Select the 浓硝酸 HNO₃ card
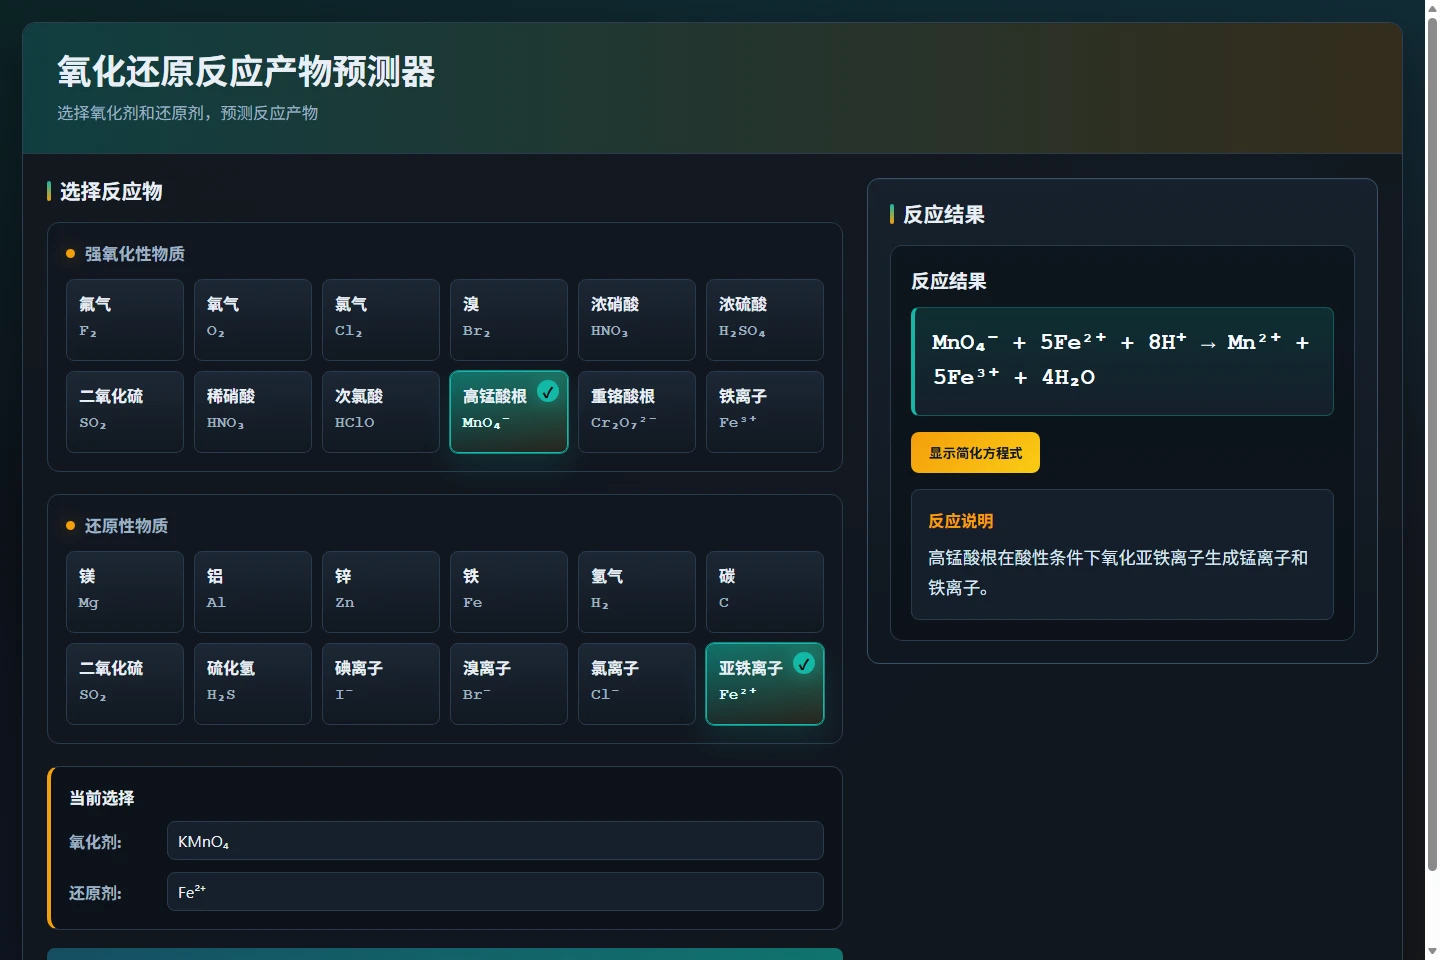Viewport: 1440px width, 960px height. 637,320
